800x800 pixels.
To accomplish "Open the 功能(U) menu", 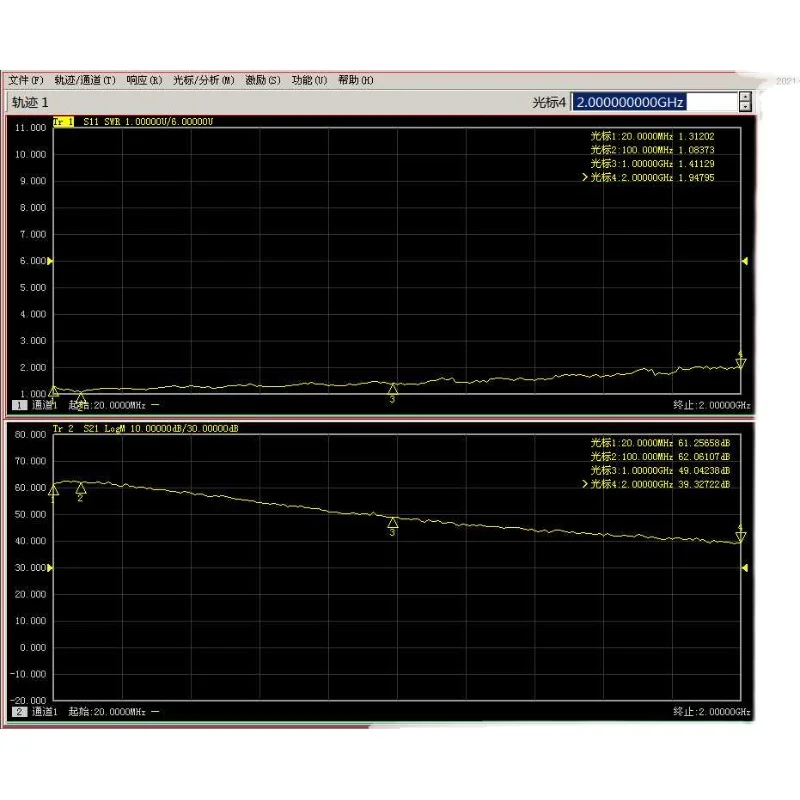I will (x=309, y=80).
